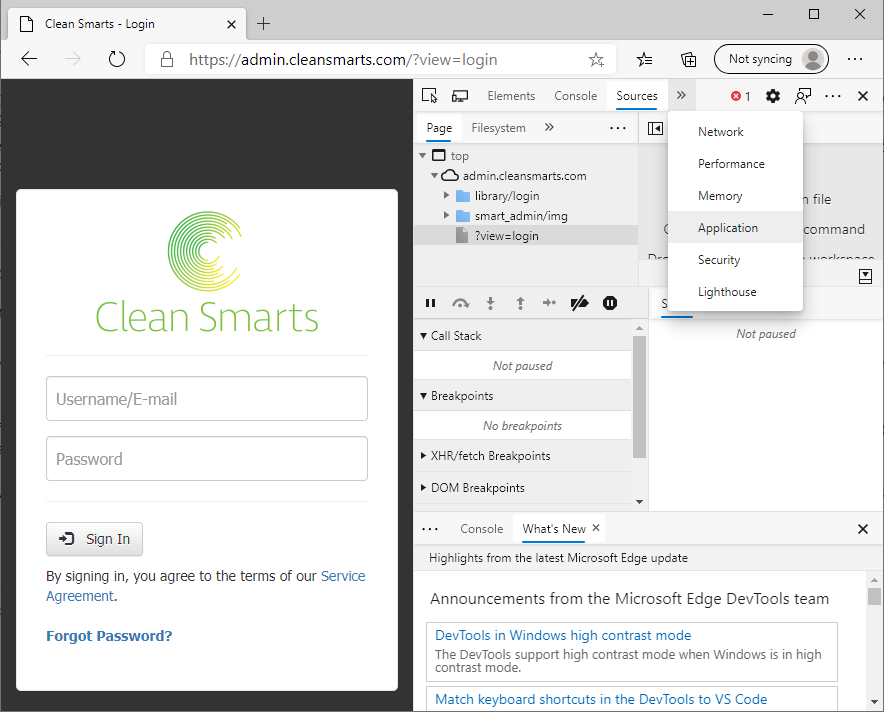Choose Application from the overflow menu
884x712 pixels.
(728, 228)
